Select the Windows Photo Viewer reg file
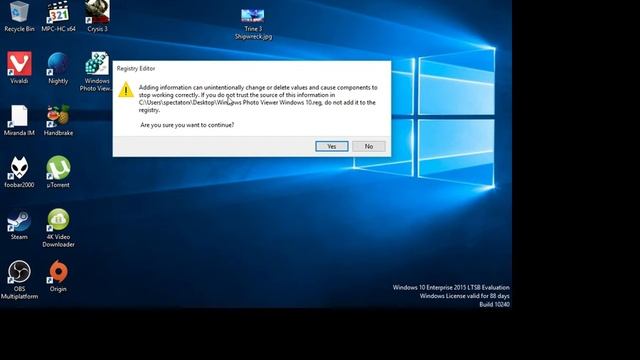Image resolution: width=640 pixels, height=360 pixels. tap(97, 71)
